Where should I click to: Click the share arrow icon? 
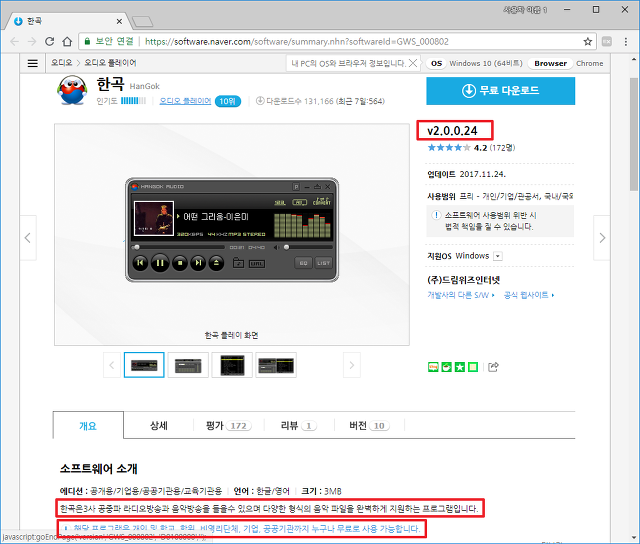(493, 367)
